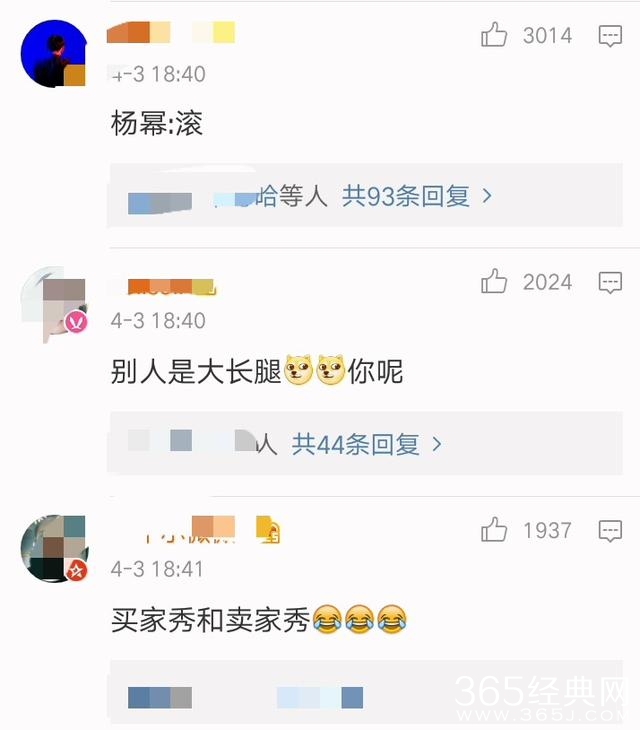Viewport: 640px width, 730px height.
Task: Open the blue circular avatar profile
Action: (53, 53)
